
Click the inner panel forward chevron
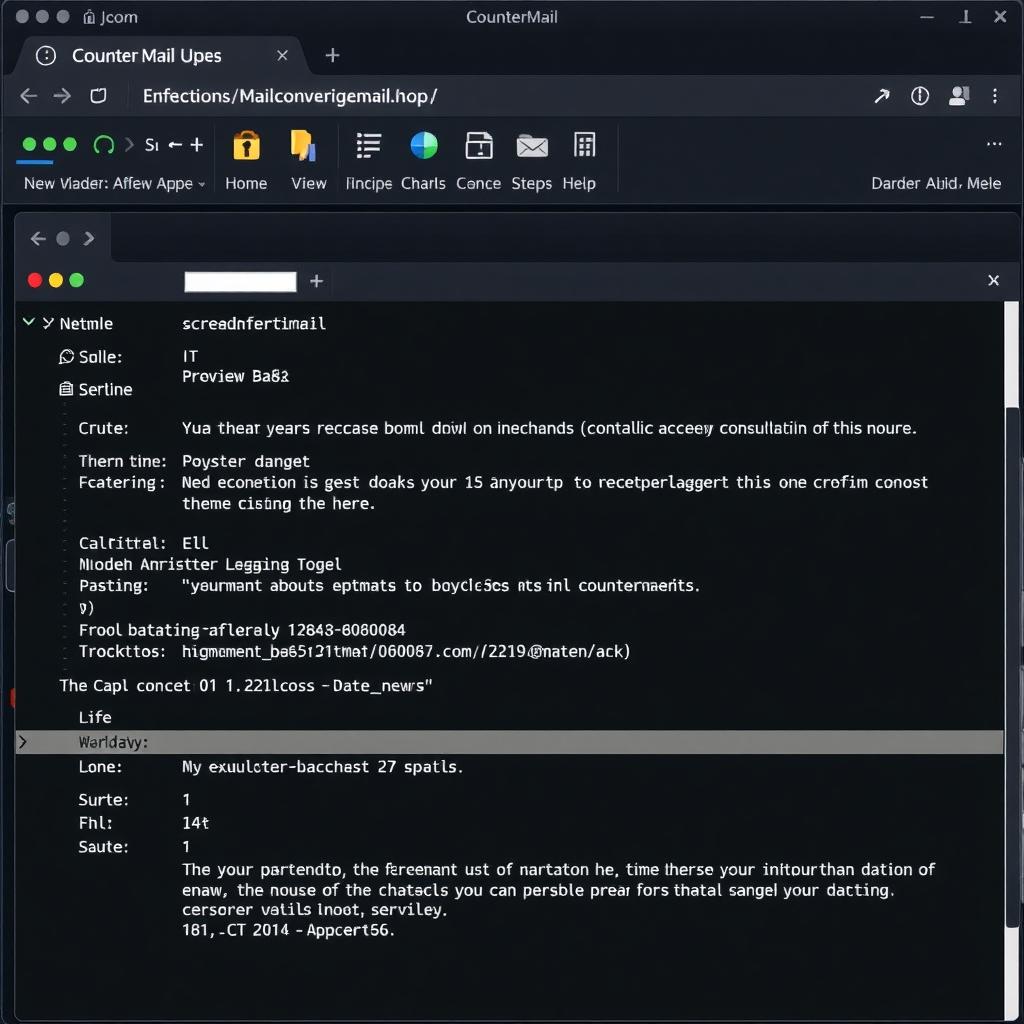click(x=89, y=238)
